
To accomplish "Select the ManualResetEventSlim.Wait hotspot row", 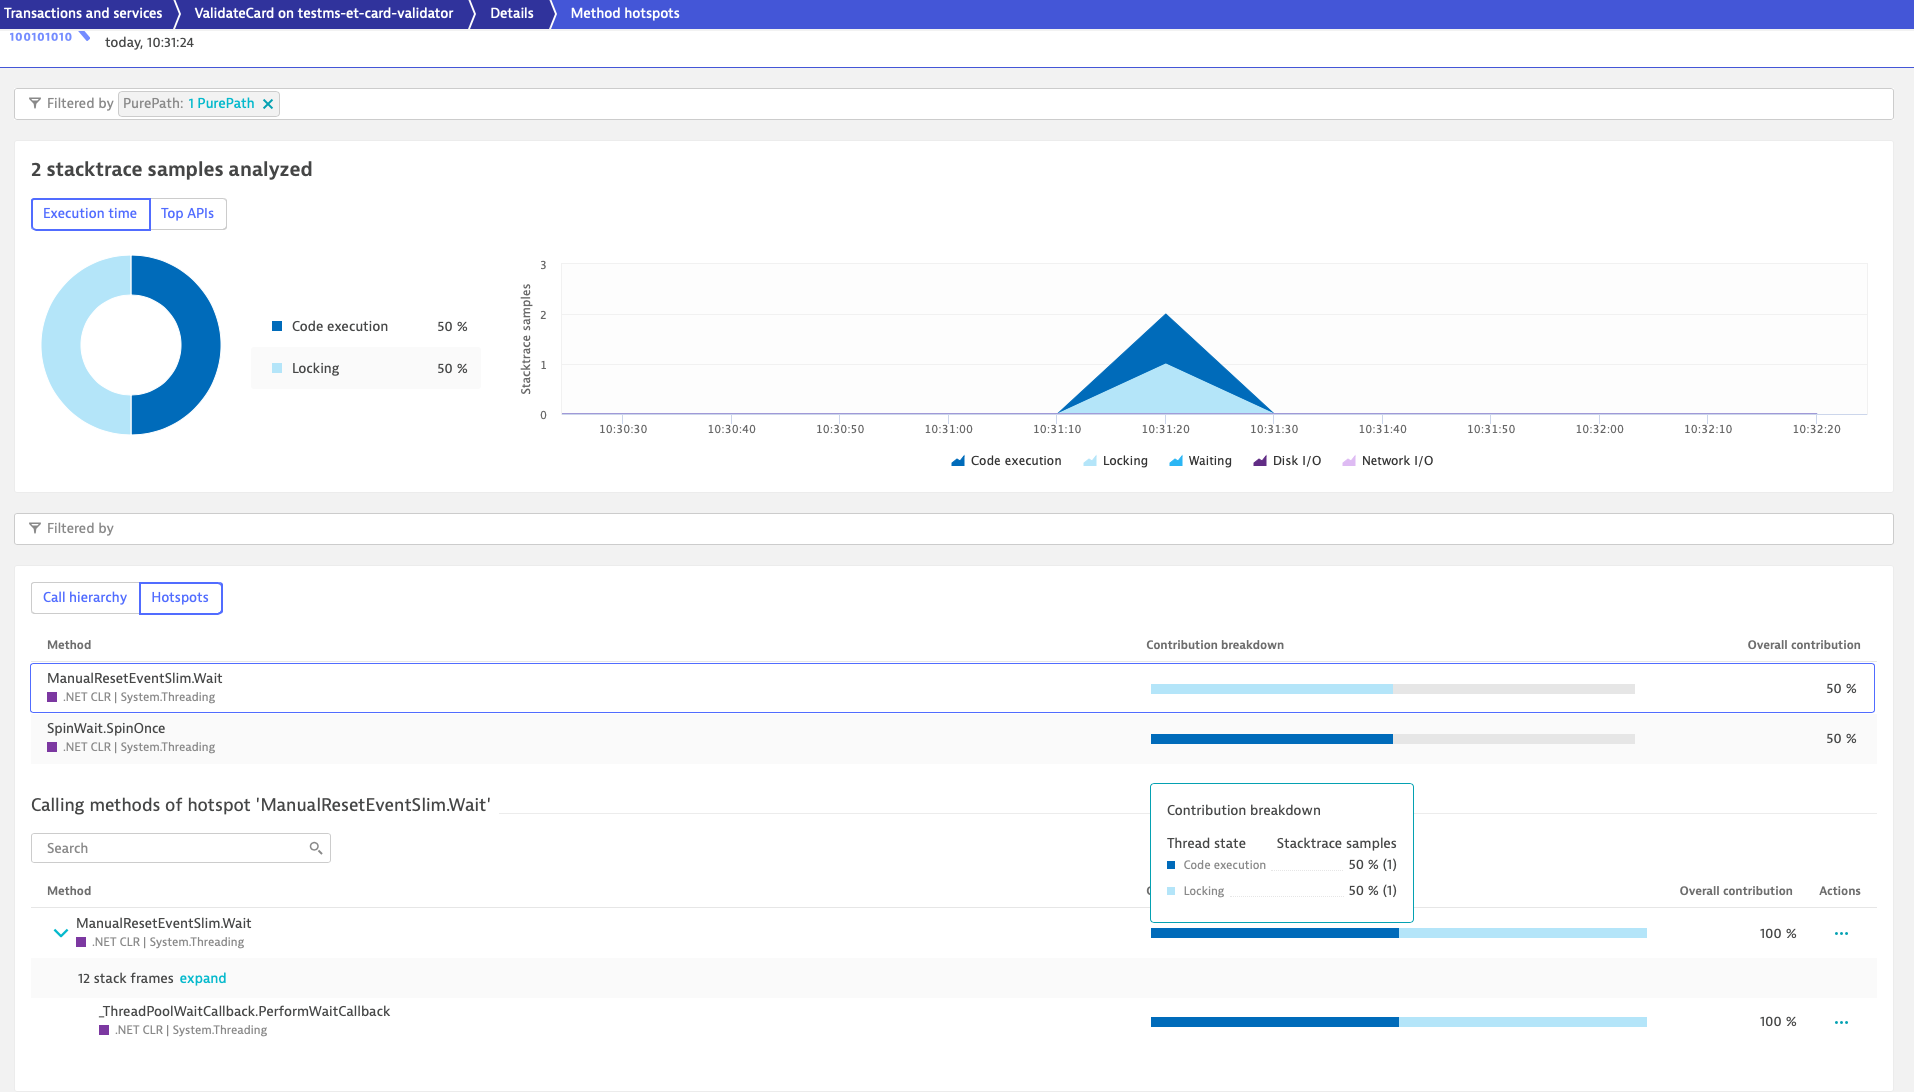I will [952, 688].
